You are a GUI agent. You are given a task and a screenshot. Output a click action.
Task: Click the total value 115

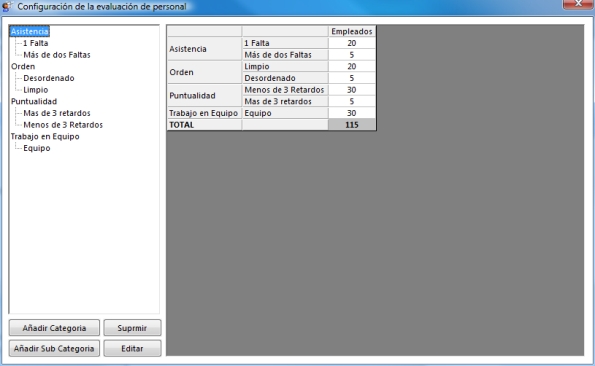tap(352, 125)
